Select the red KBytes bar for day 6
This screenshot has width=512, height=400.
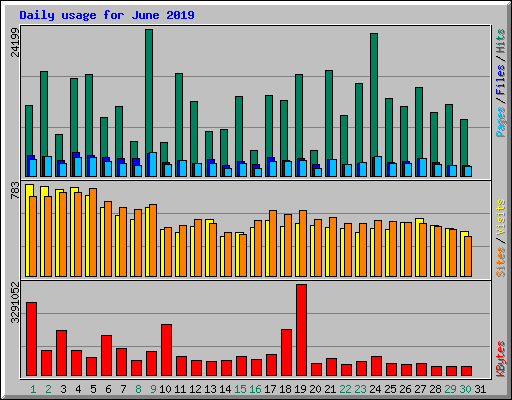(107, 356)
